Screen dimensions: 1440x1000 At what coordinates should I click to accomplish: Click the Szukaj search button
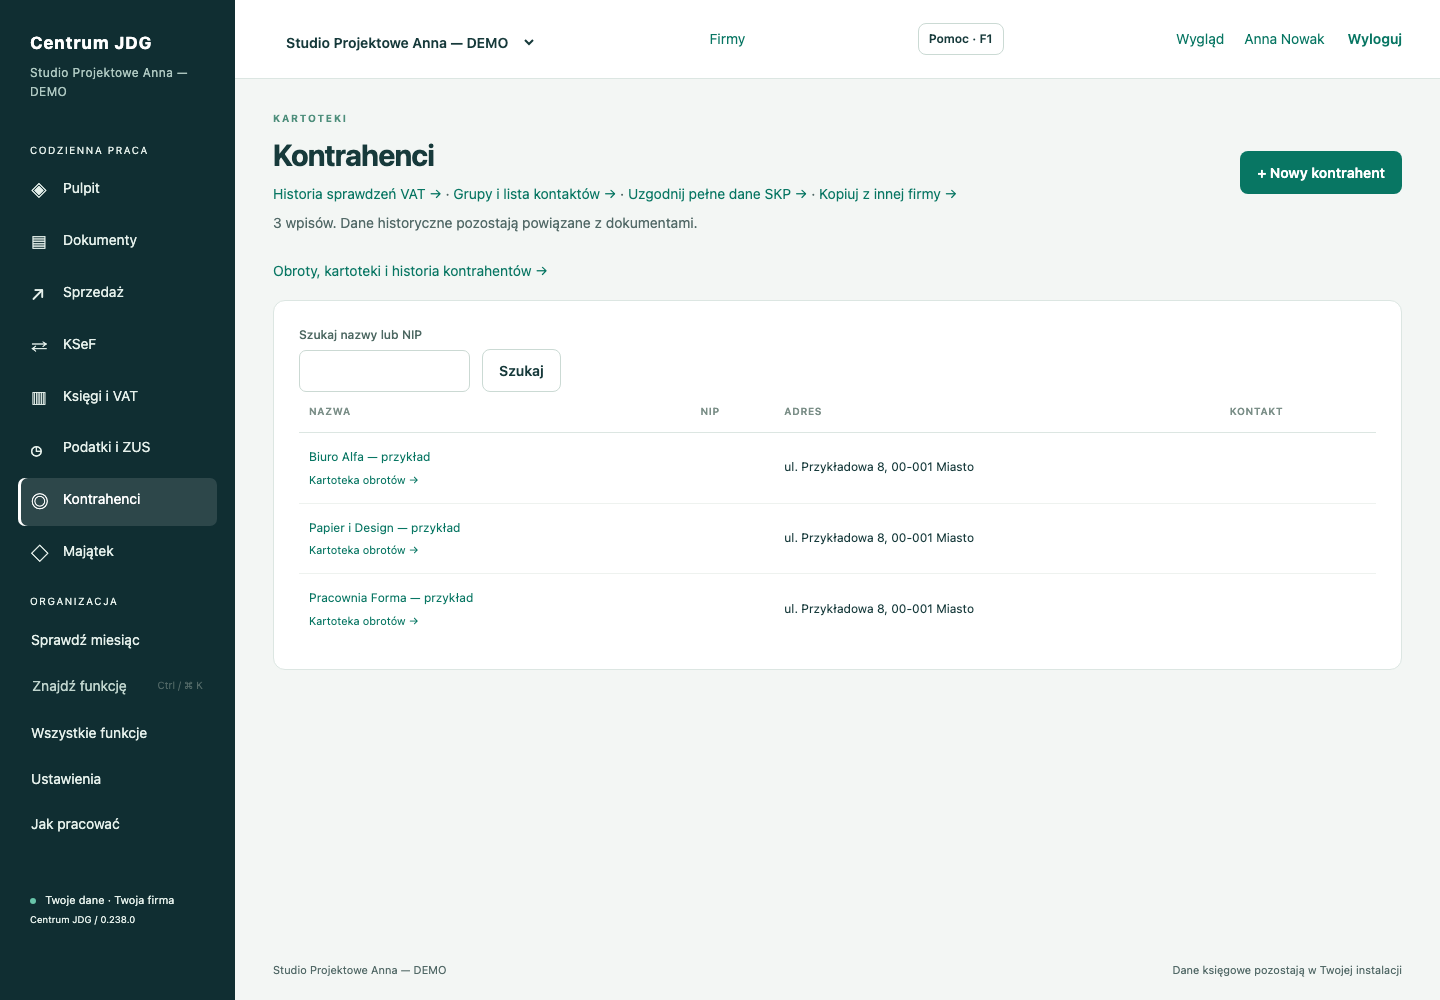[x=521, y=371]
